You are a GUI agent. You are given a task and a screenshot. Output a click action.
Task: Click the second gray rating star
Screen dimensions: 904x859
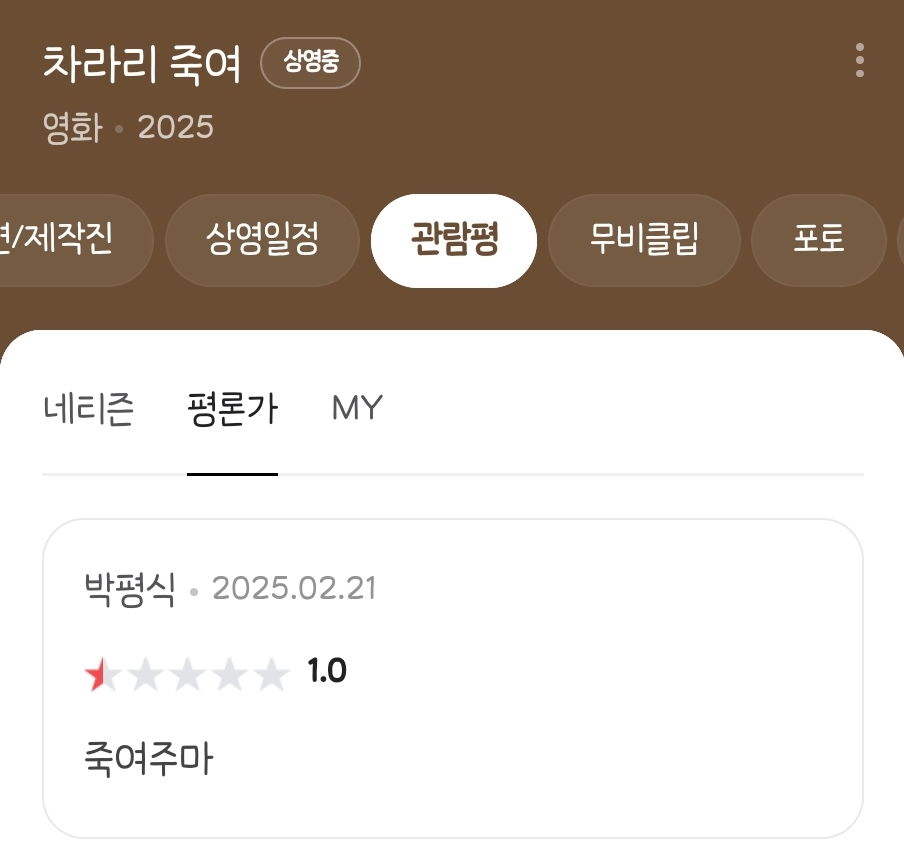145,673
